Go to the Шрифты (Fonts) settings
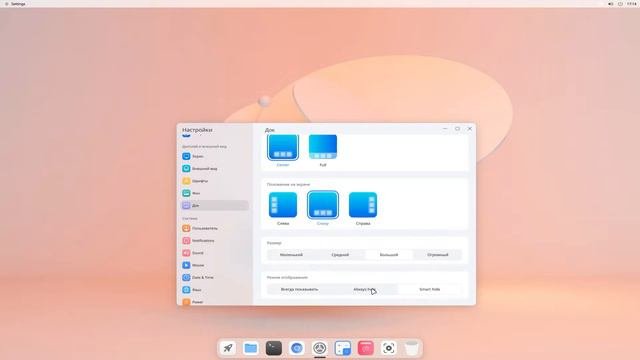Image resolution: width=640 pixels, height=360 pixels. (x=214, y=181)
